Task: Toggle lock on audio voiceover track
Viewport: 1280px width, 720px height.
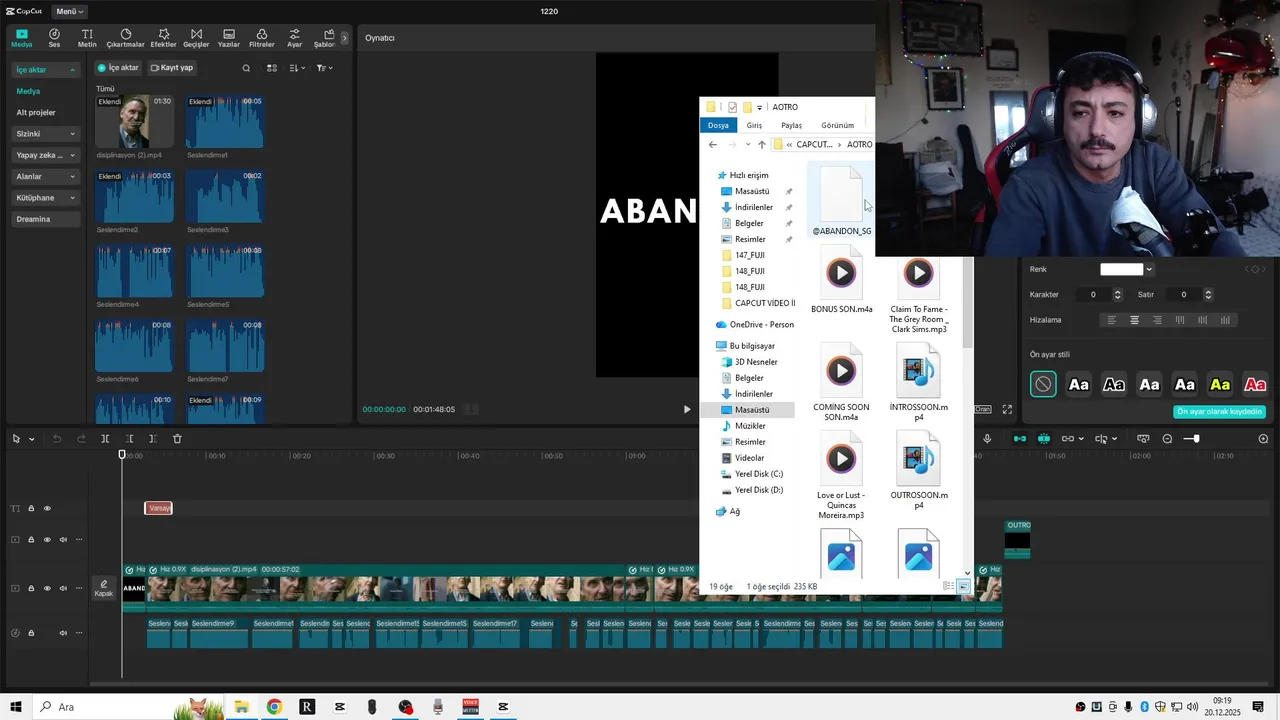Action: [31, 633]
